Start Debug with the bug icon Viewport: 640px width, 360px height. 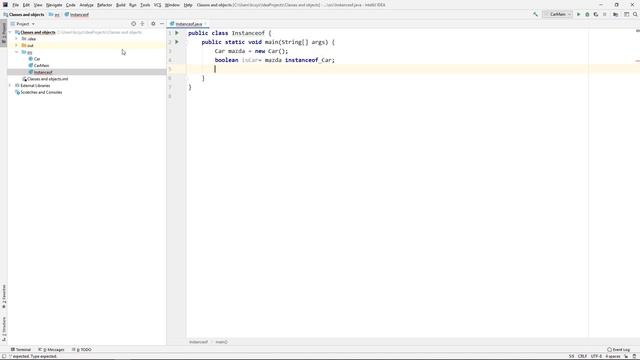[587, 14]
